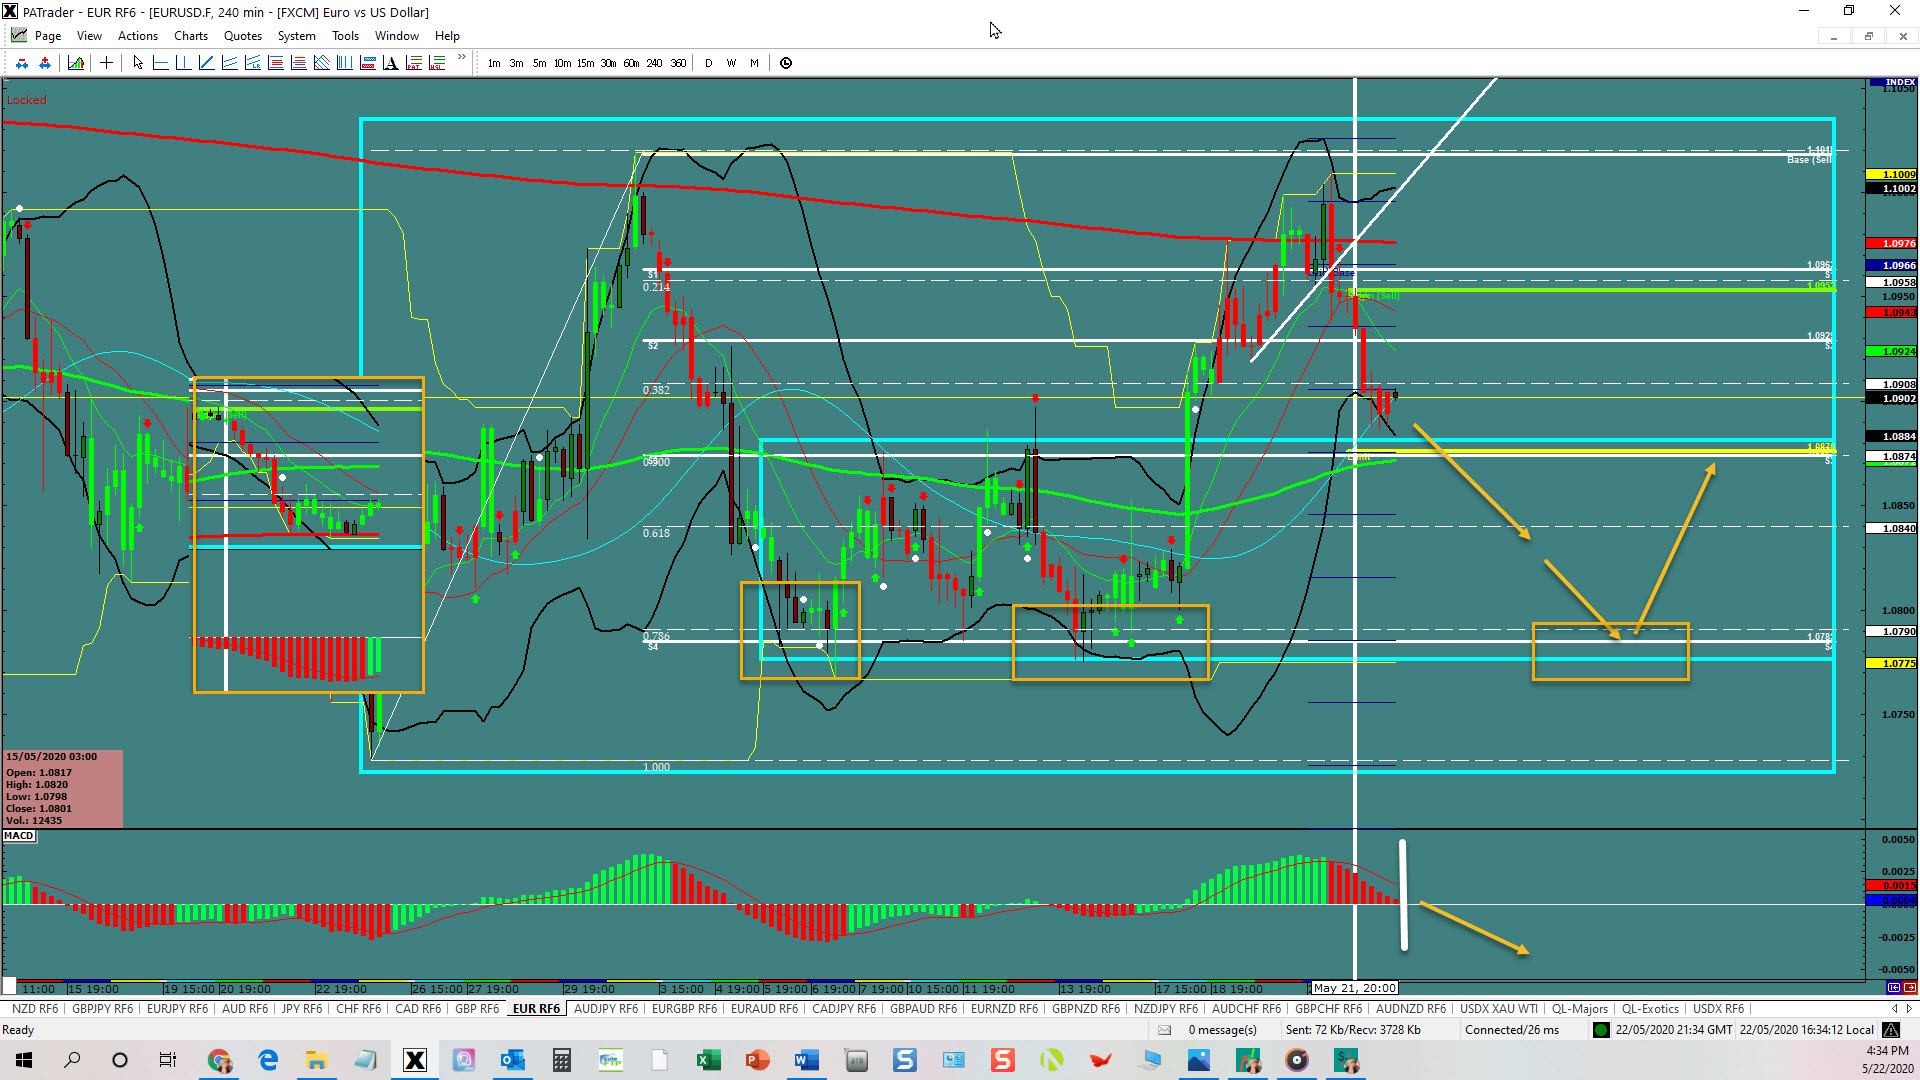1920x1080 pixels.
Task: Open the System menu
Action: click(296, 36)
